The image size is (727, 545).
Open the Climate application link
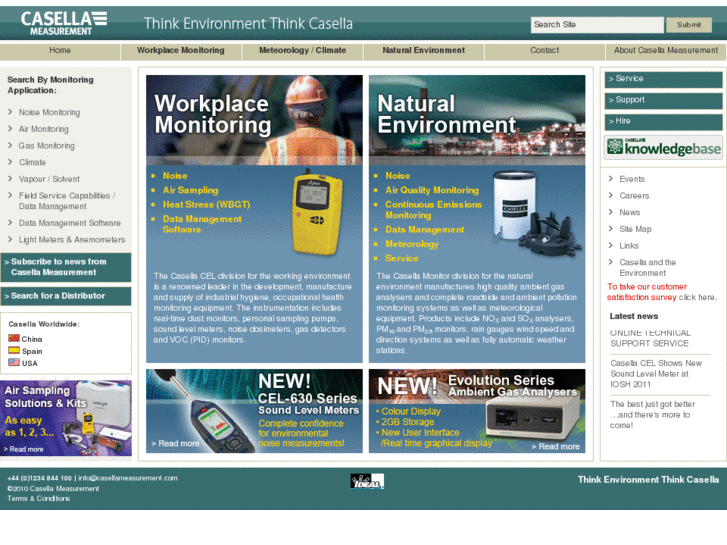[x=32, y=162]
